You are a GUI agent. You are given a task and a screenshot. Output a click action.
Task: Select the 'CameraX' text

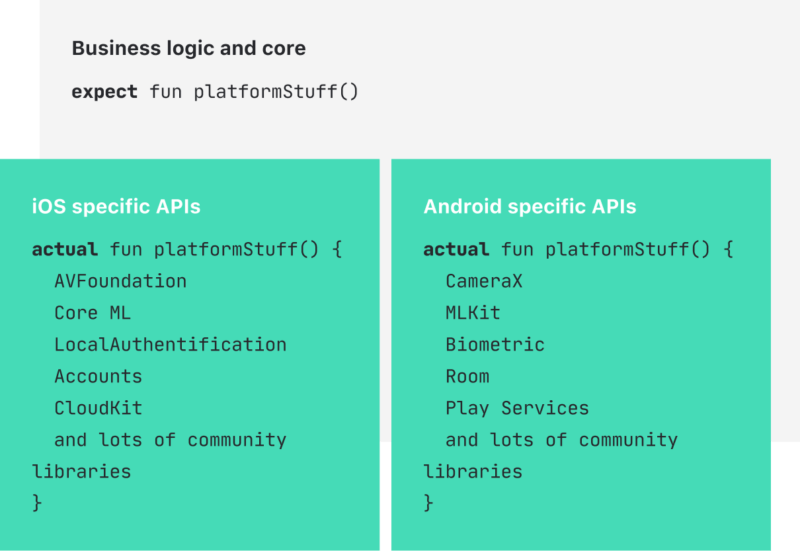click(x=484, y=281)
